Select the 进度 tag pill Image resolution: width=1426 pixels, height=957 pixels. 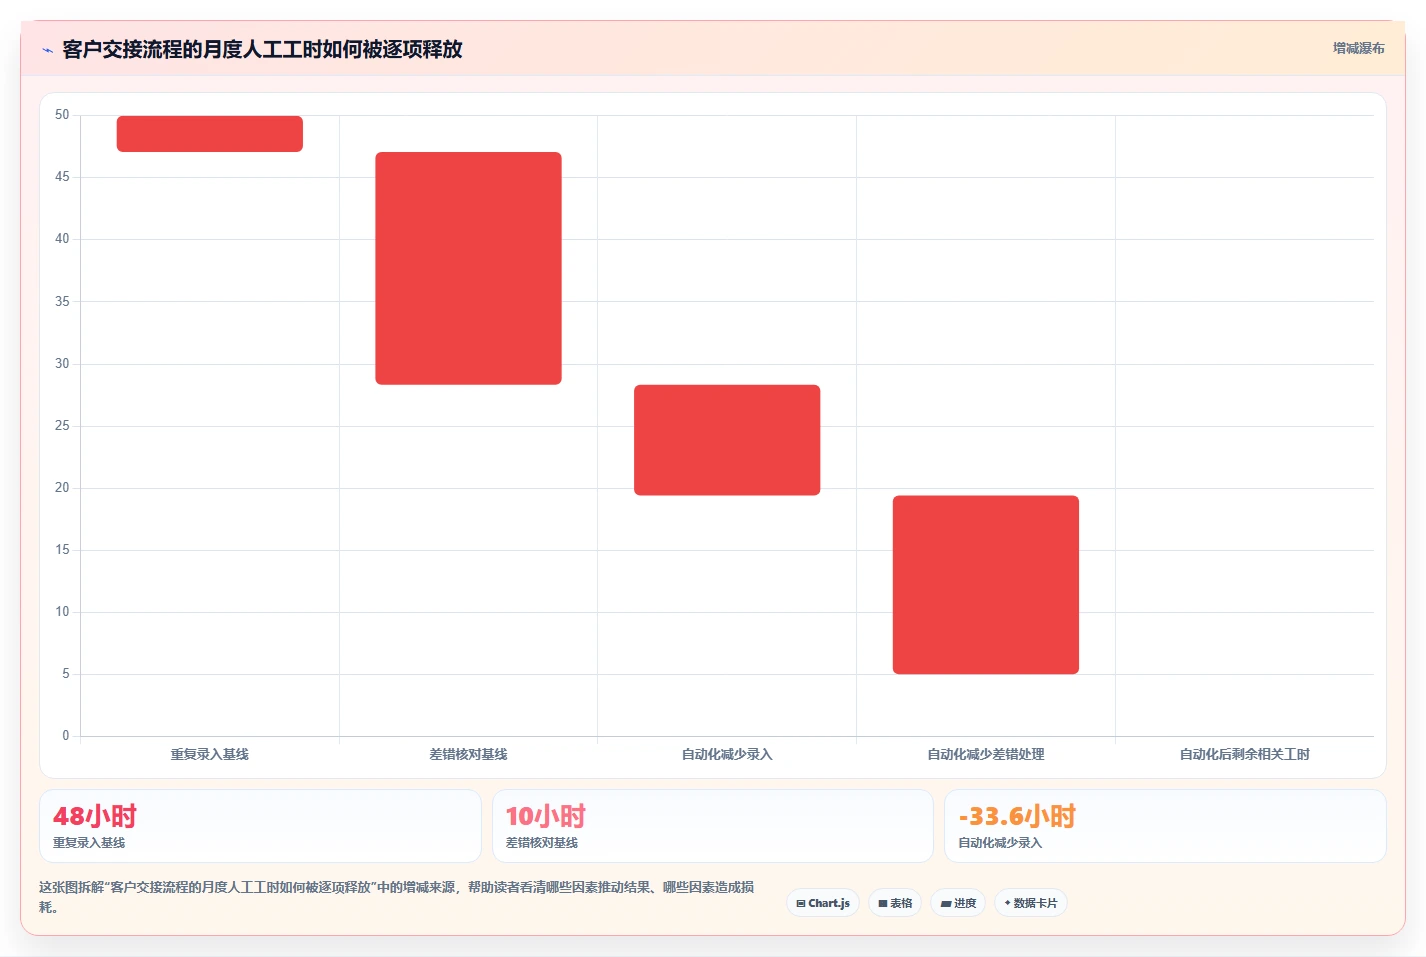tap(958, 903)
